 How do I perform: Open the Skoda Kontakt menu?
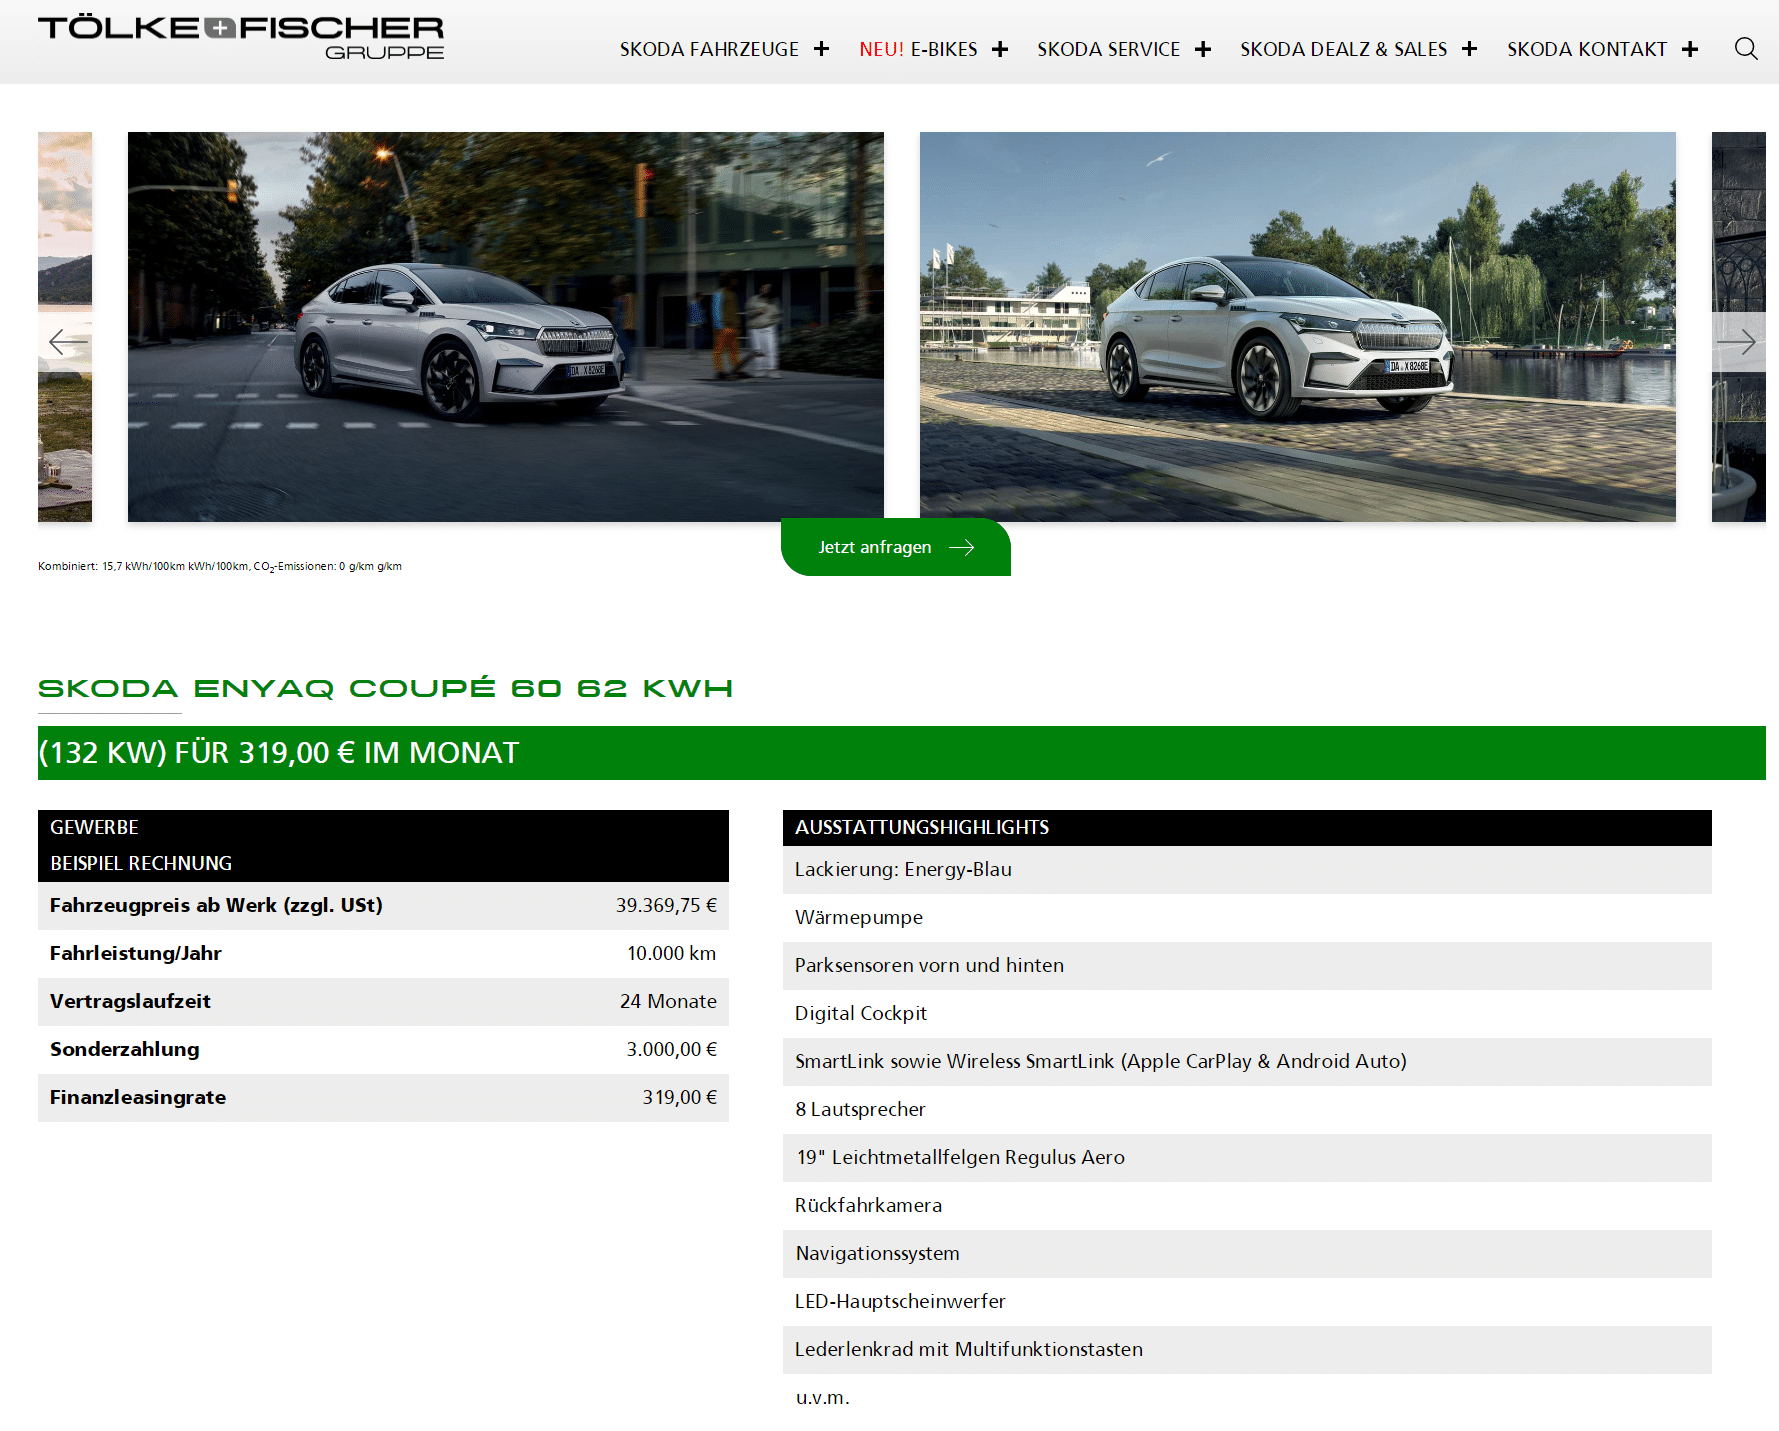(1587, 49)
